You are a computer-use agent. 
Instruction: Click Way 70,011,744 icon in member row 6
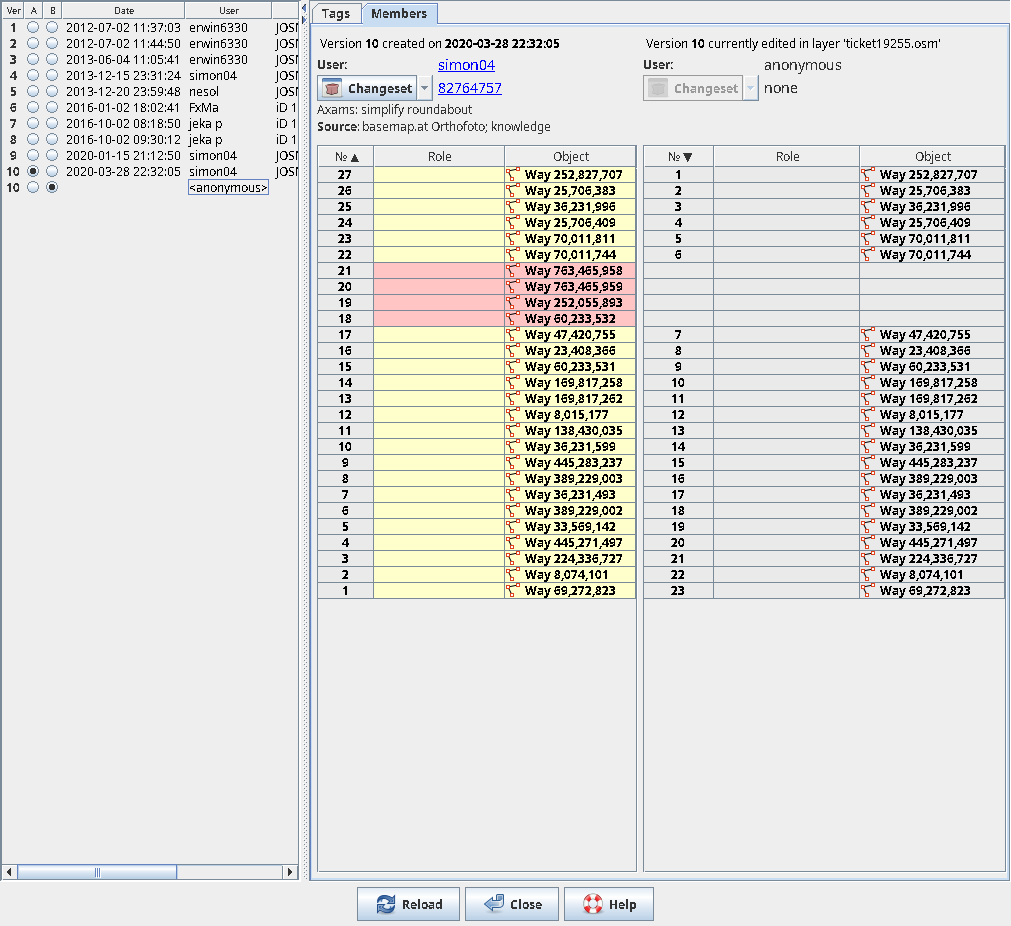pyautogui.click(x=869, y=255)
